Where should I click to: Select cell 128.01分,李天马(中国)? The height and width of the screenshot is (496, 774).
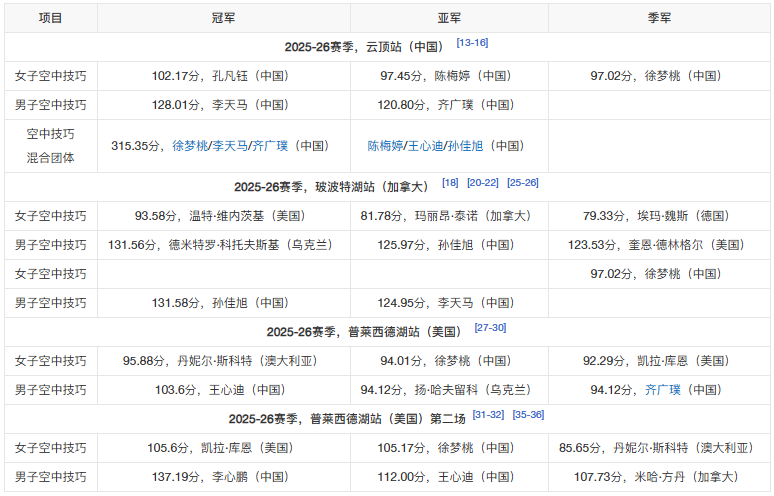[x=224, y=105]
